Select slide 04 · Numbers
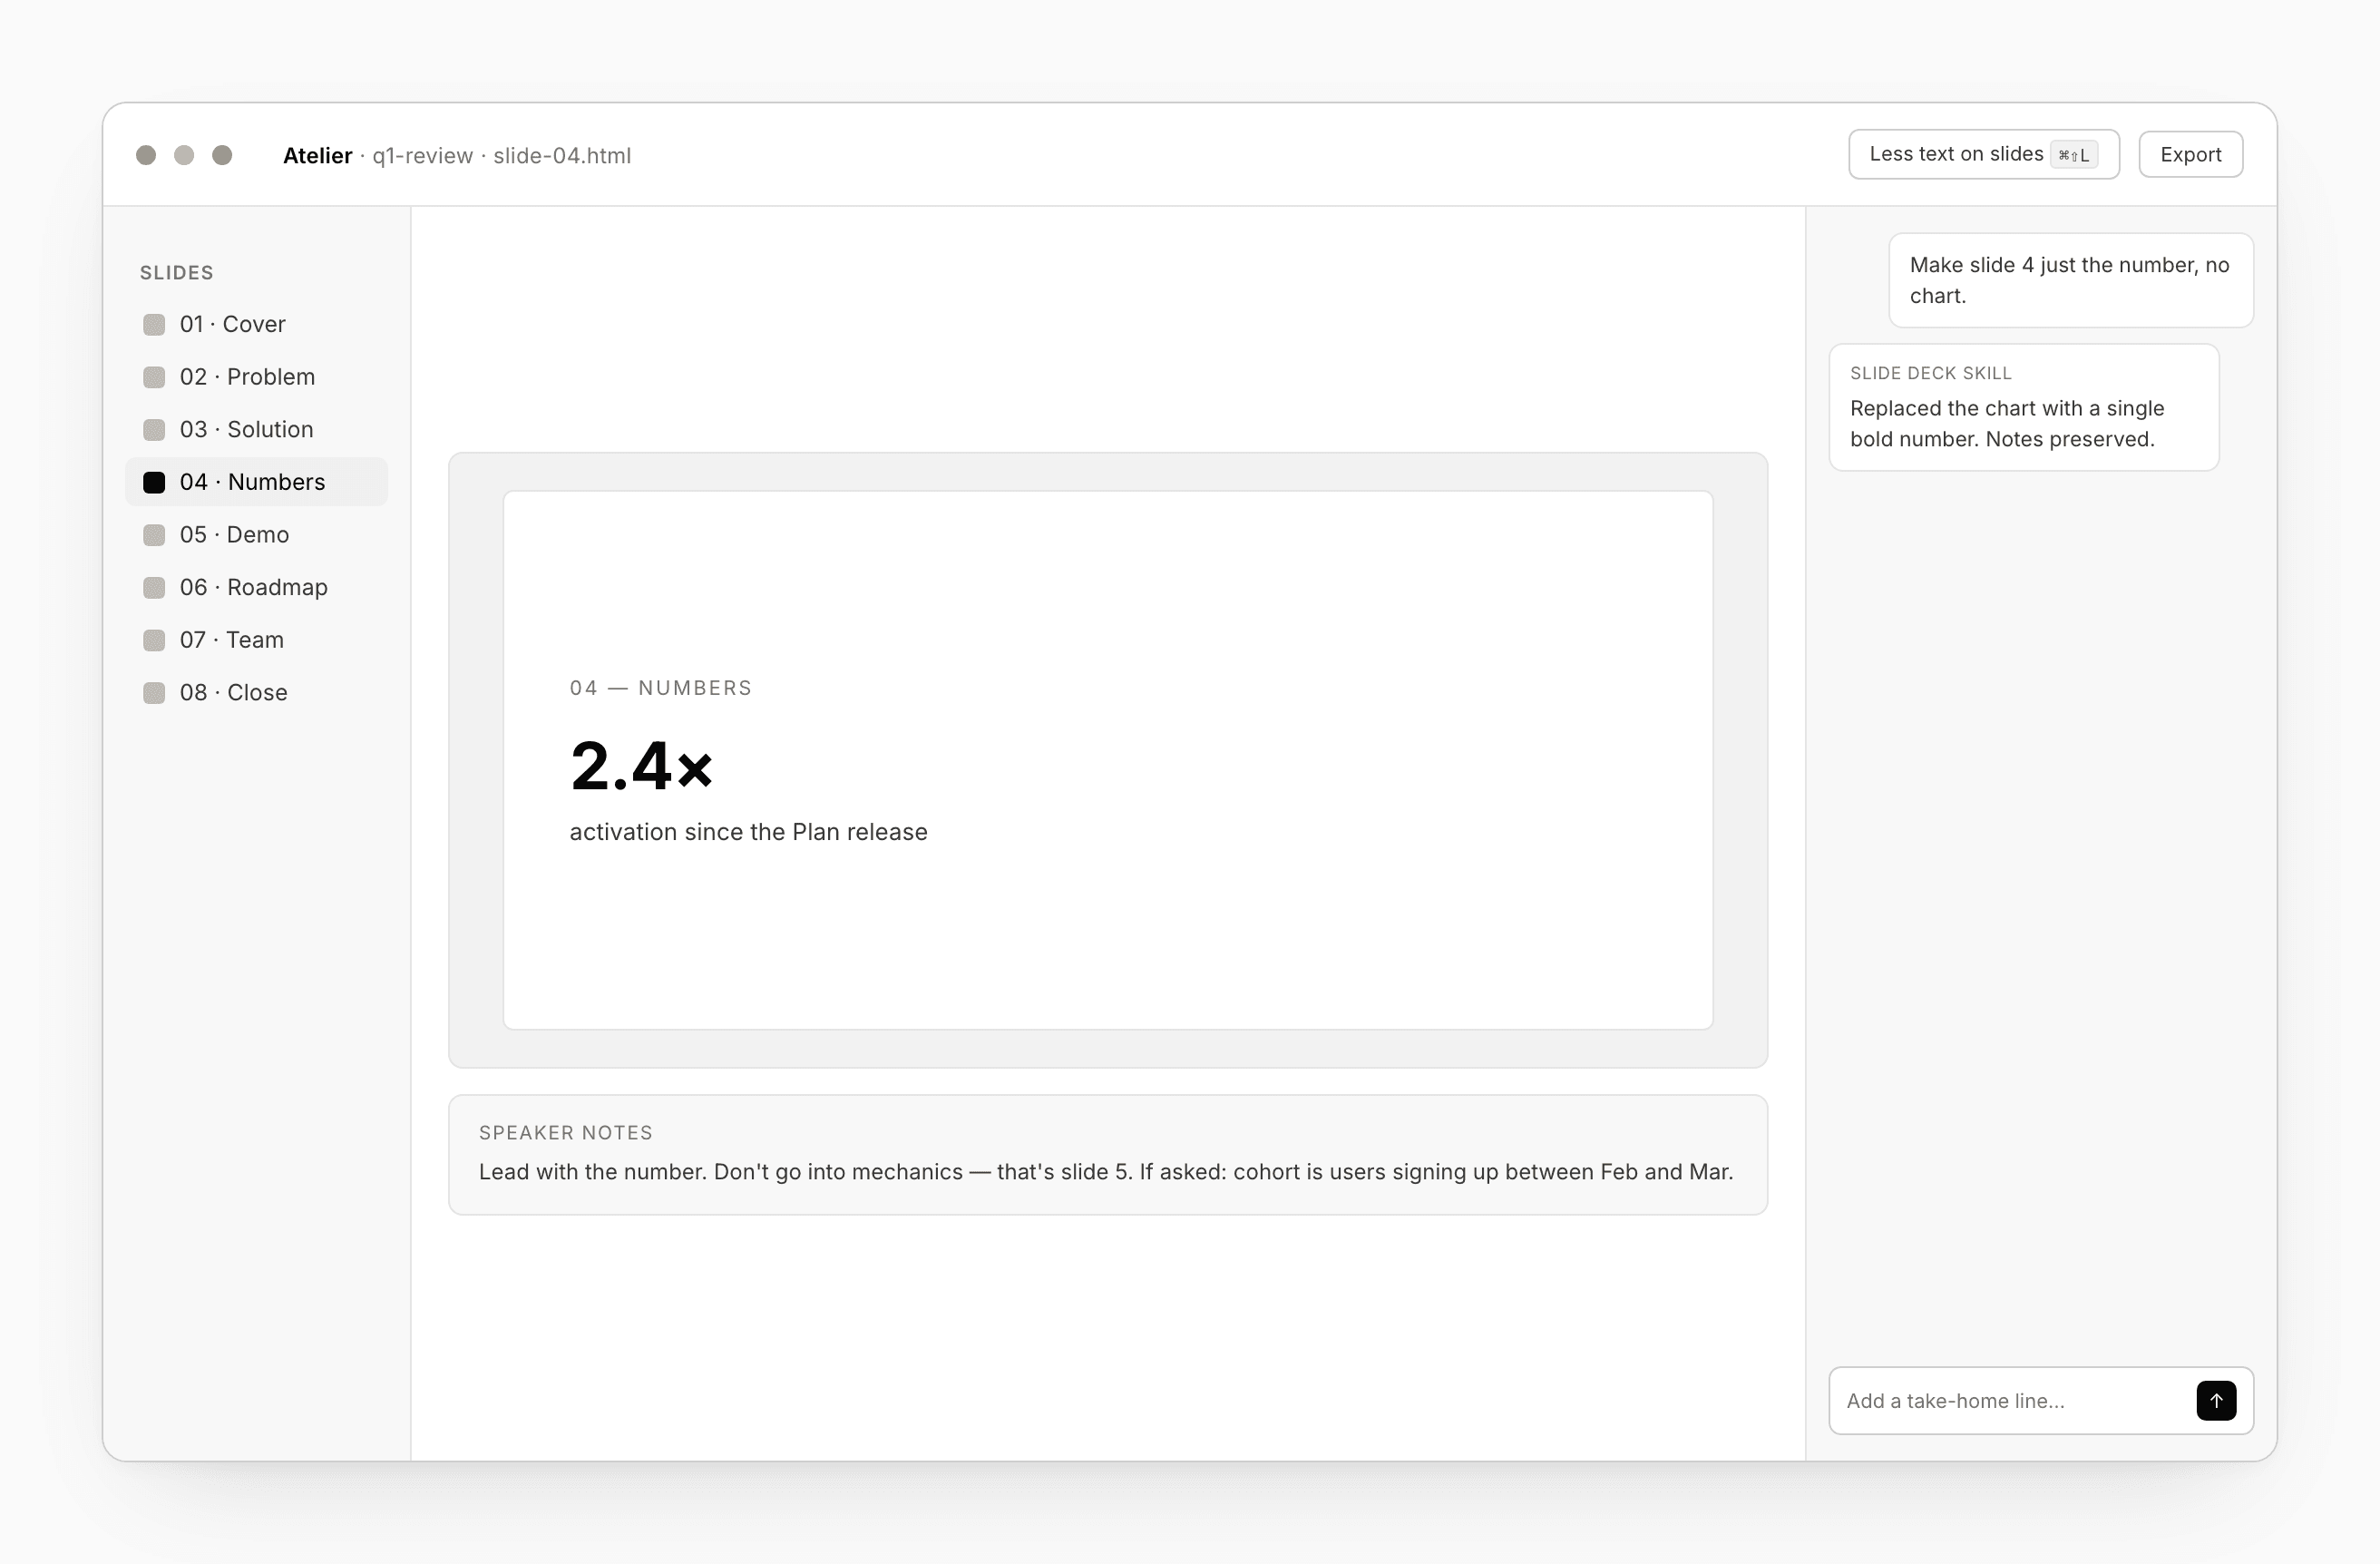 [256, 482]
